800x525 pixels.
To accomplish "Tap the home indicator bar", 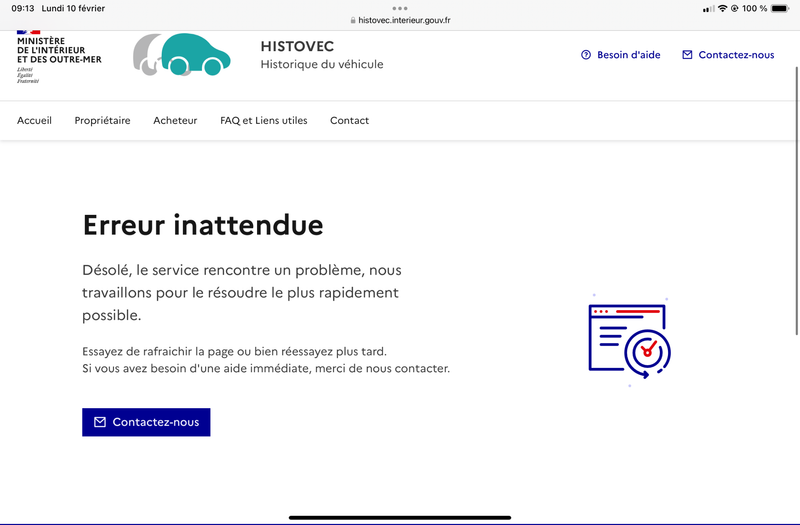I will [x=400, y=517].
